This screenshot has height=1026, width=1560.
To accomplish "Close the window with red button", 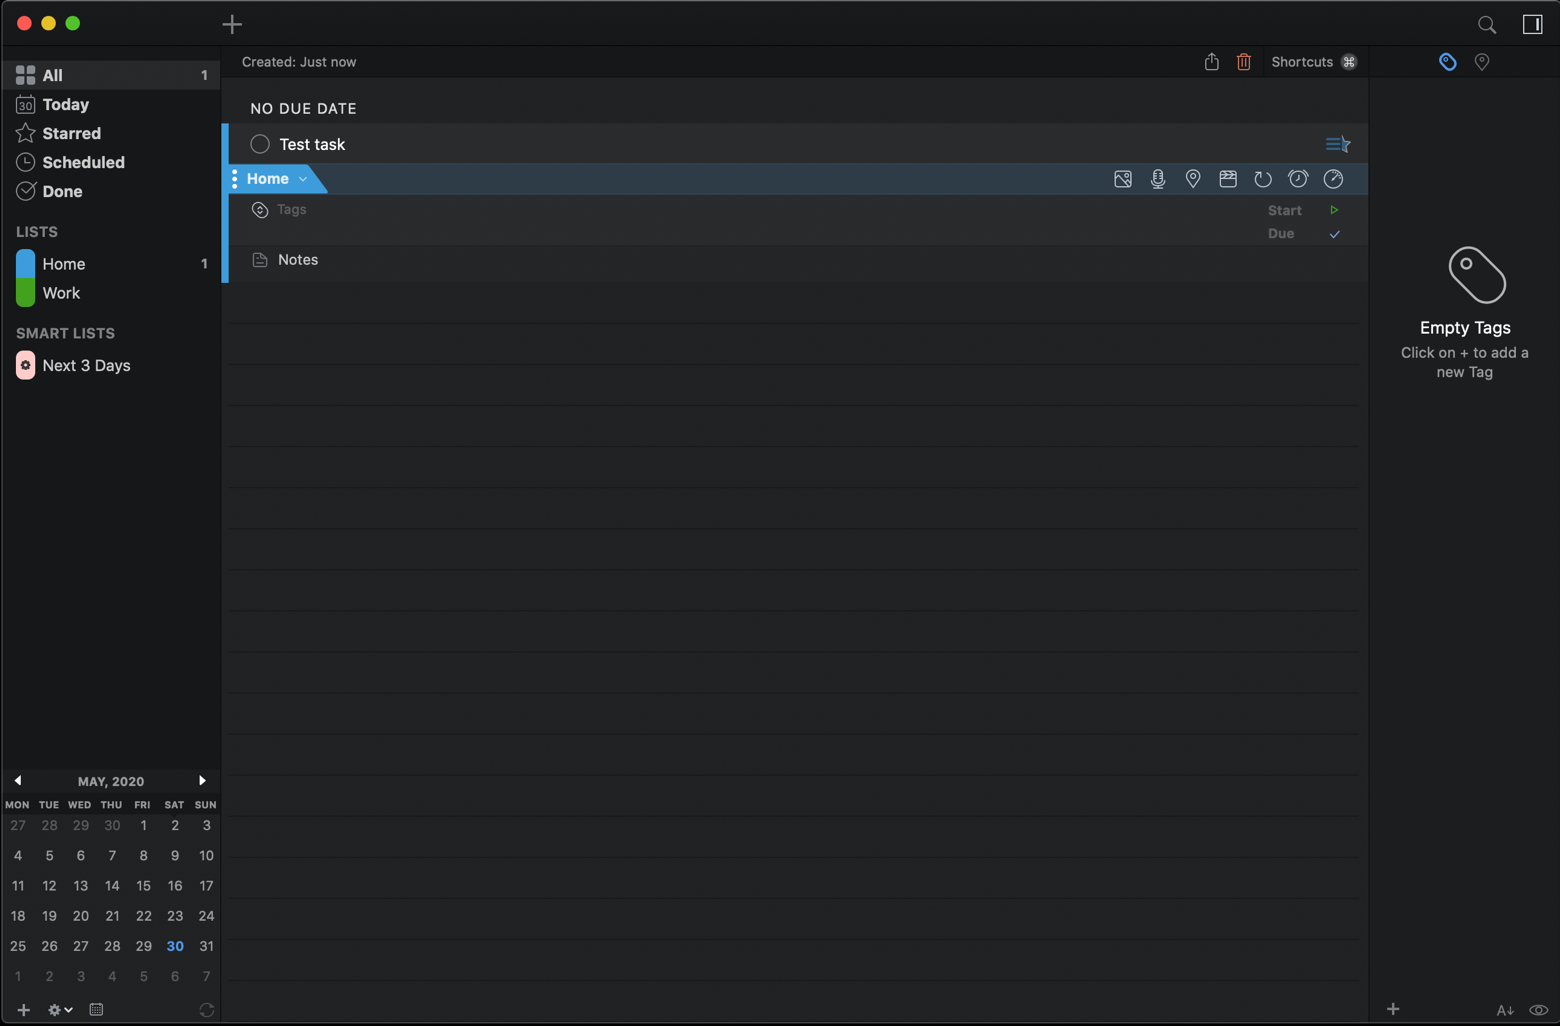I will click(x=24, y=23).
